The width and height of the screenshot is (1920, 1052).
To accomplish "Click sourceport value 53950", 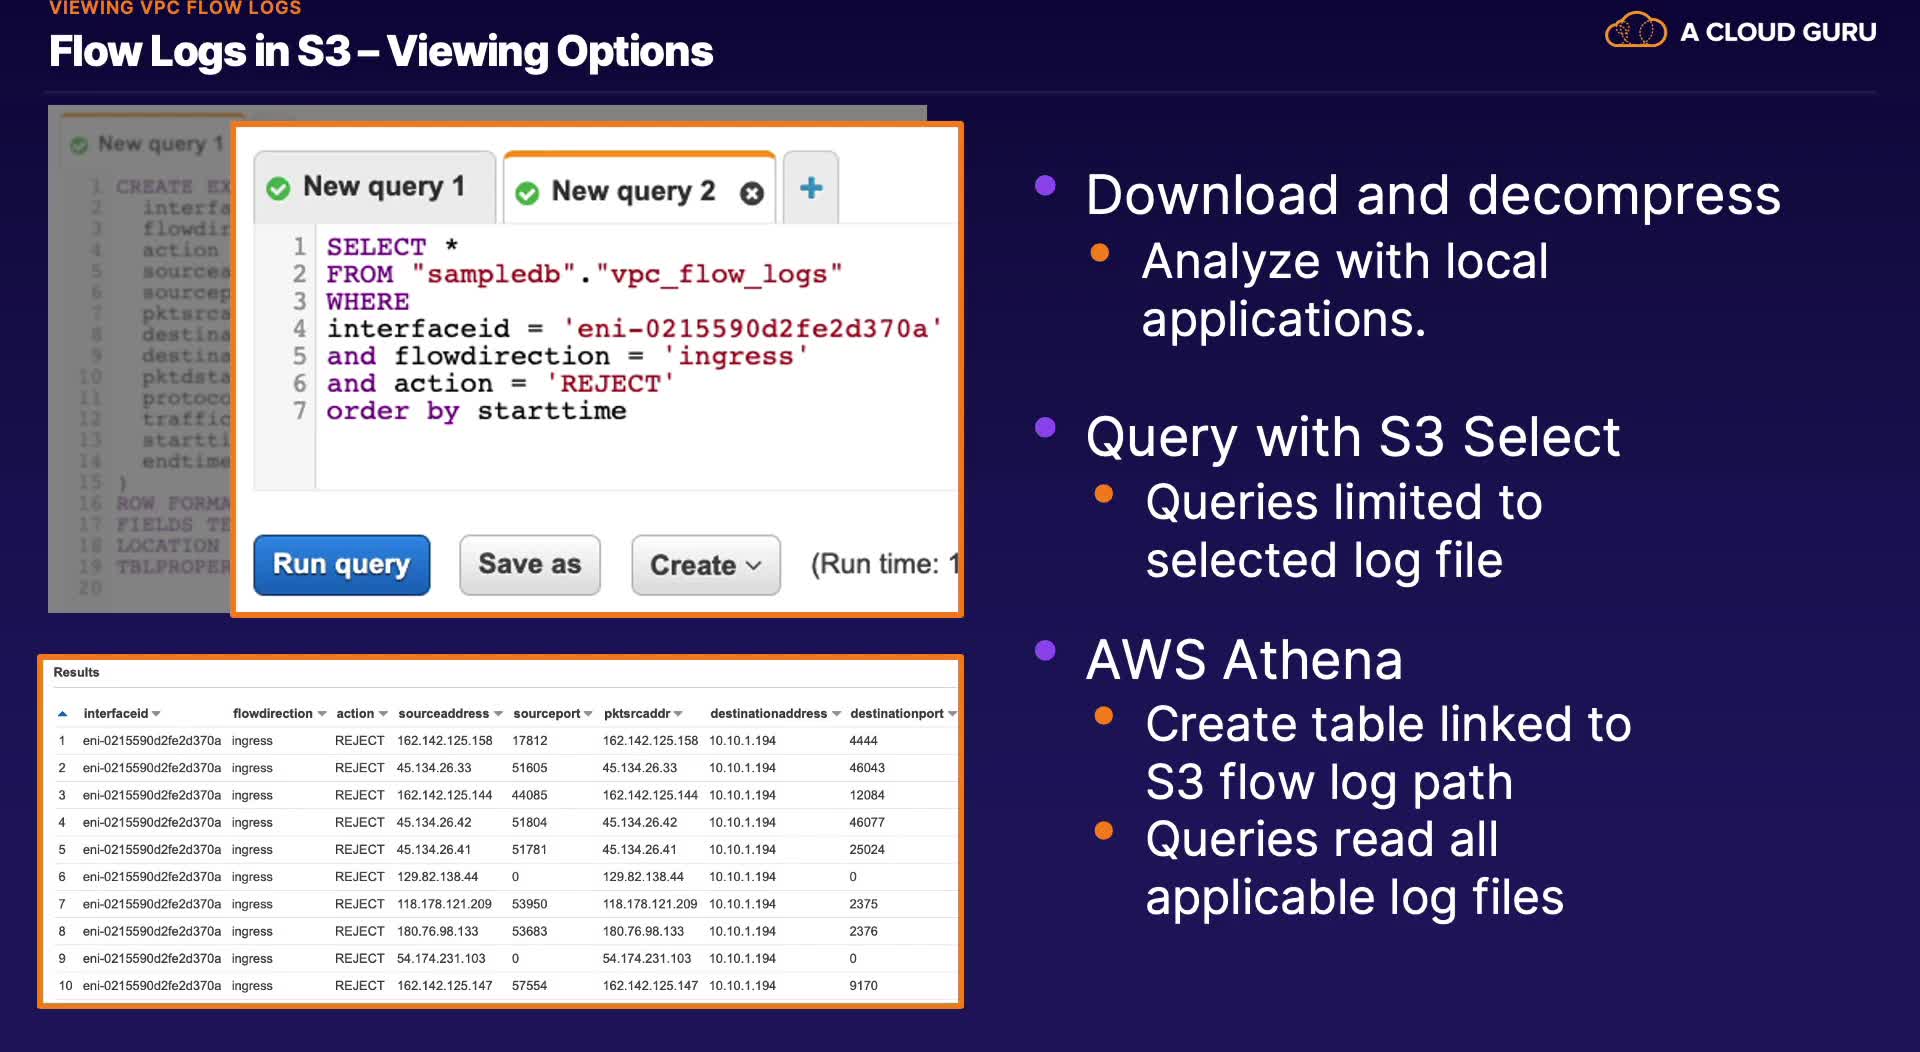I will [x=530, y=904].
